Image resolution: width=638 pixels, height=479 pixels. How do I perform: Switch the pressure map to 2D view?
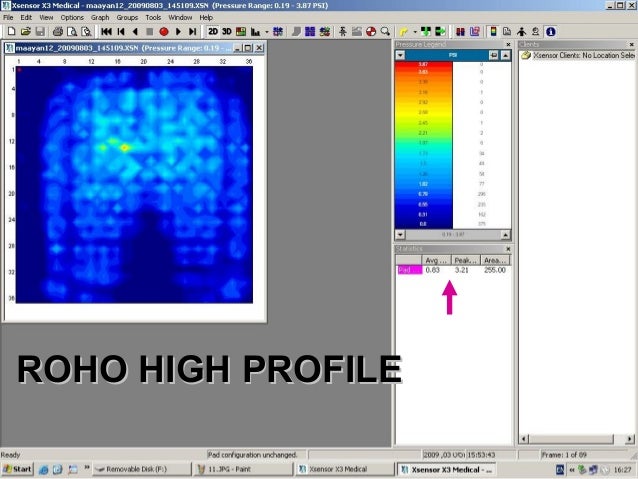[x=213, y=31]
